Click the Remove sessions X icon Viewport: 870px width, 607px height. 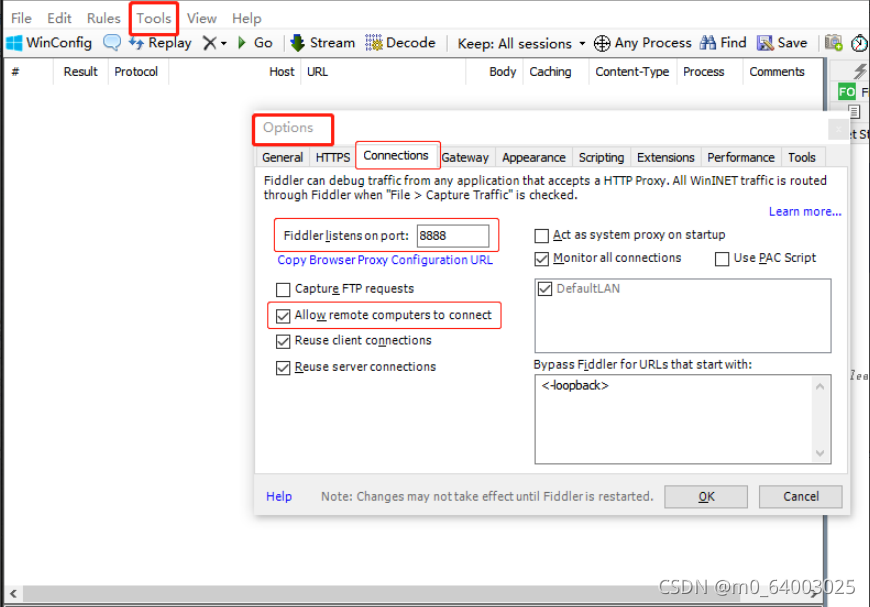(209, 43)
